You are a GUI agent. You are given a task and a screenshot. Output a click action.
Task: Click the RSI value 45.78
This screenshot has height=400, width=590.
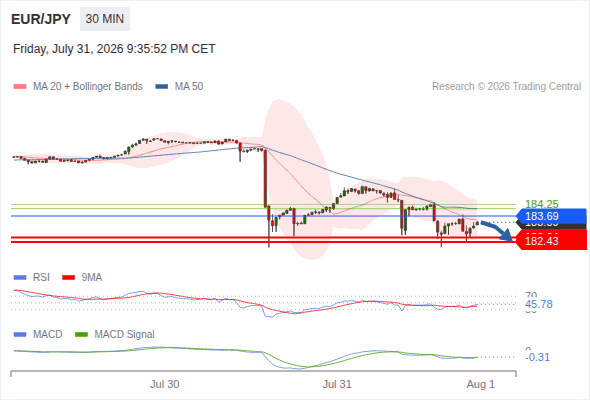pos(539,304)
